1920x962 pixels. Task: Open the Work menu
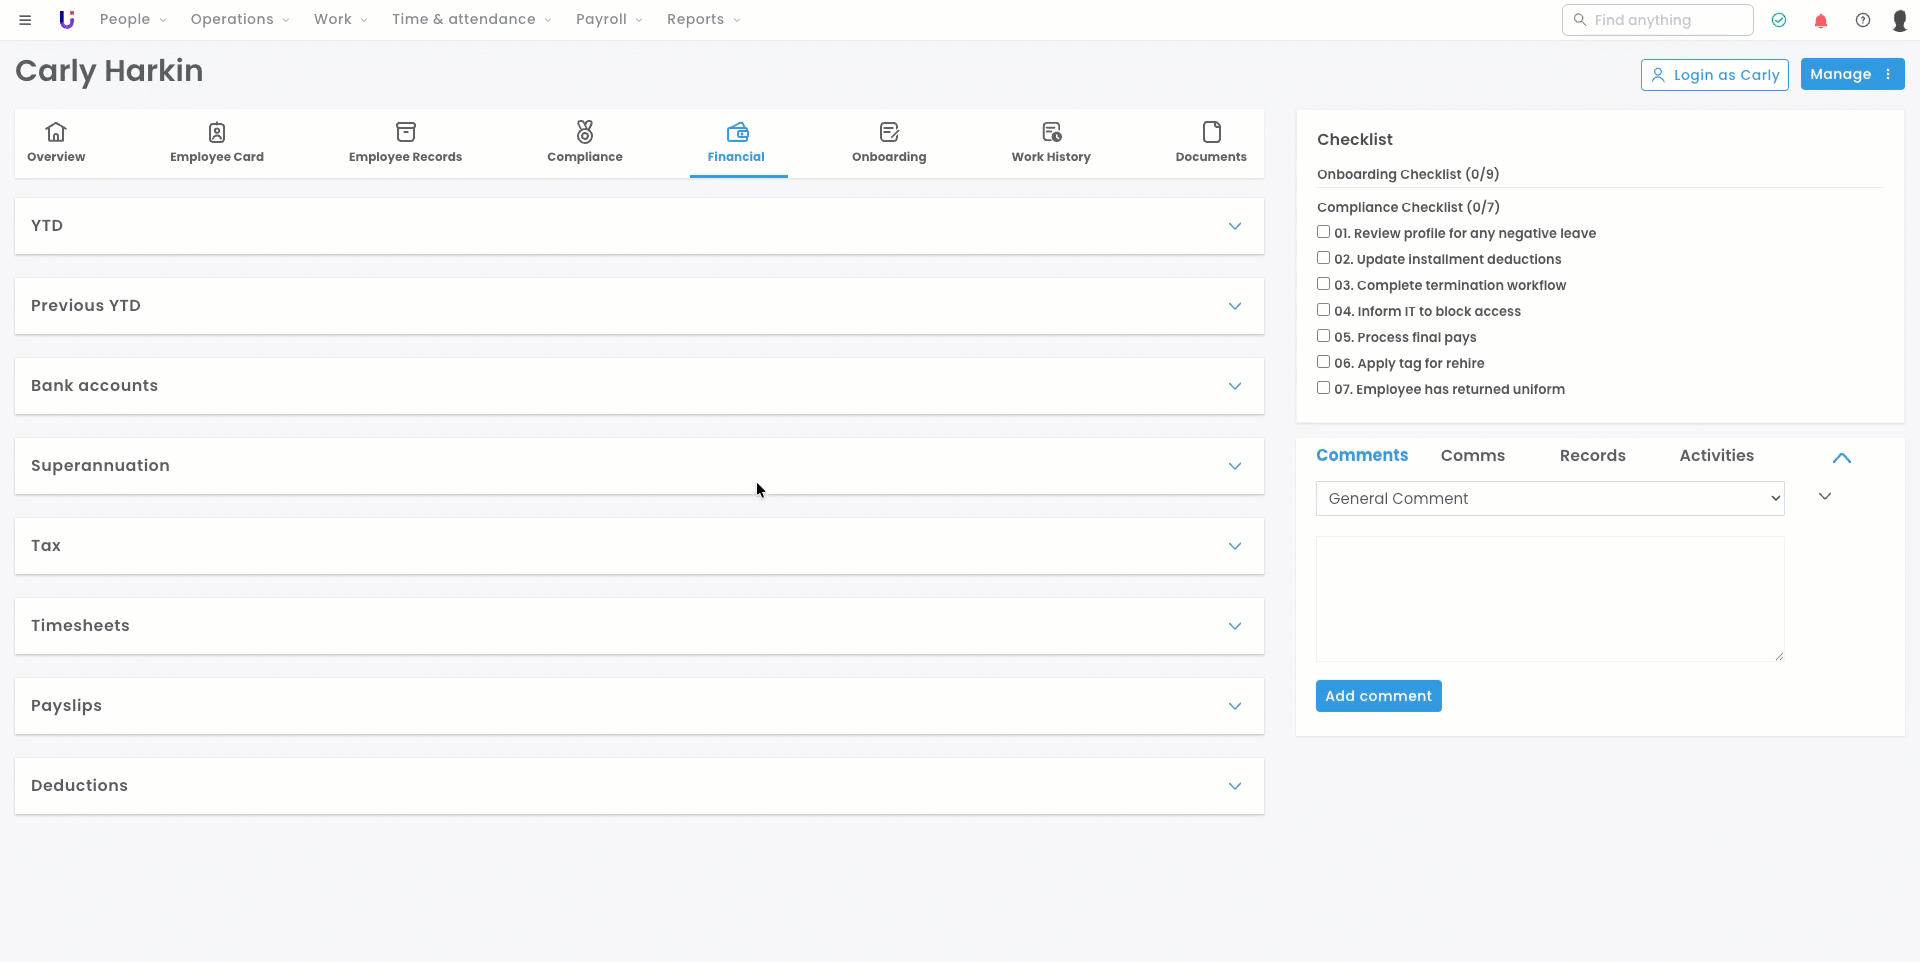click(x=341, y=20)
